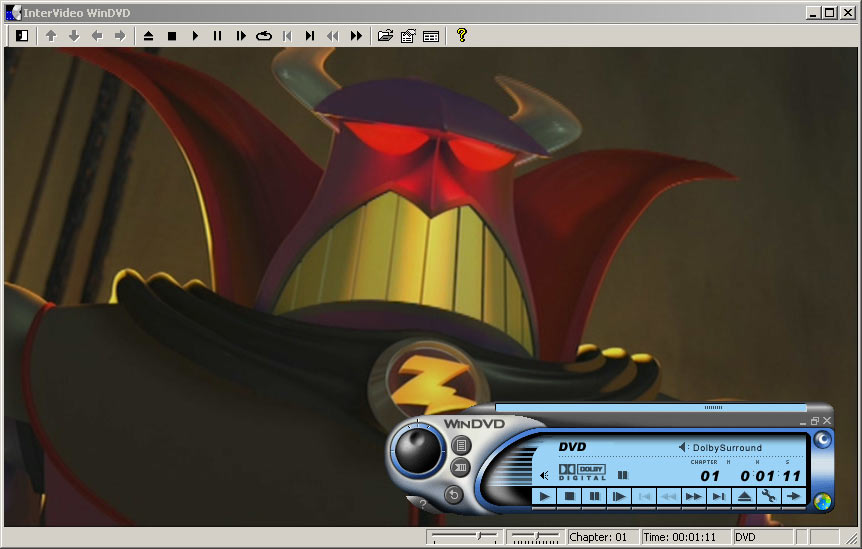This screenshot has height=549, width=862.
Task: Click the circular return arrow button
Action: 454,495
